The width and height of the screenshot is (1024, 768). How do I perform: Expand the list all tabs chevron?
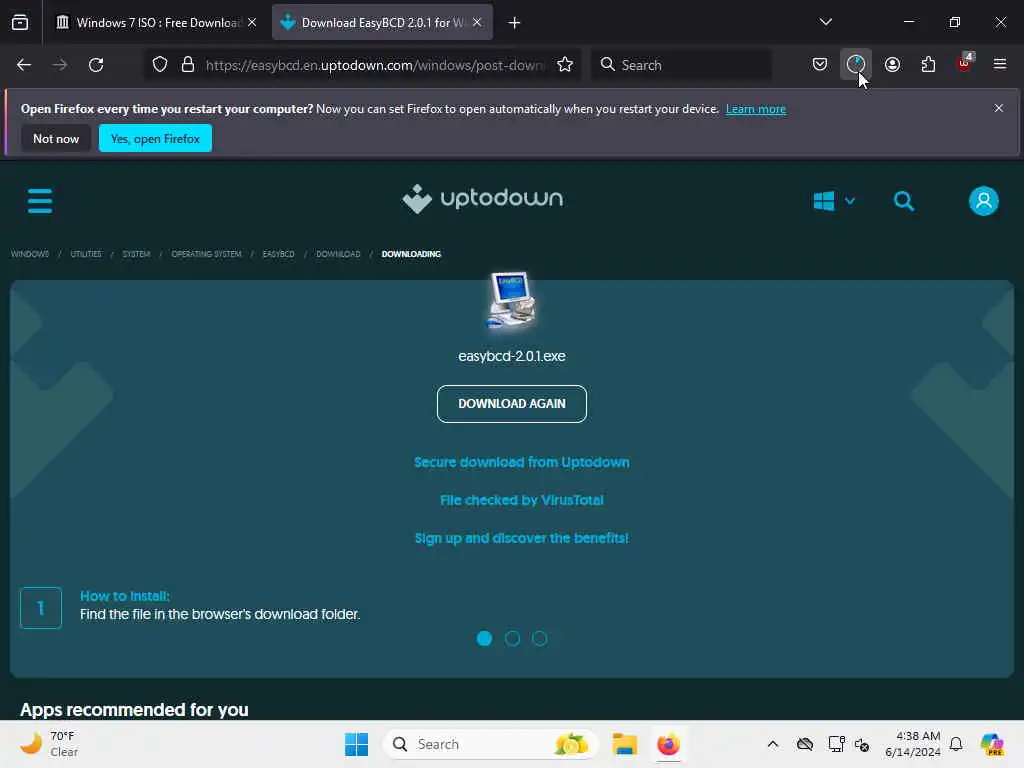825,22
